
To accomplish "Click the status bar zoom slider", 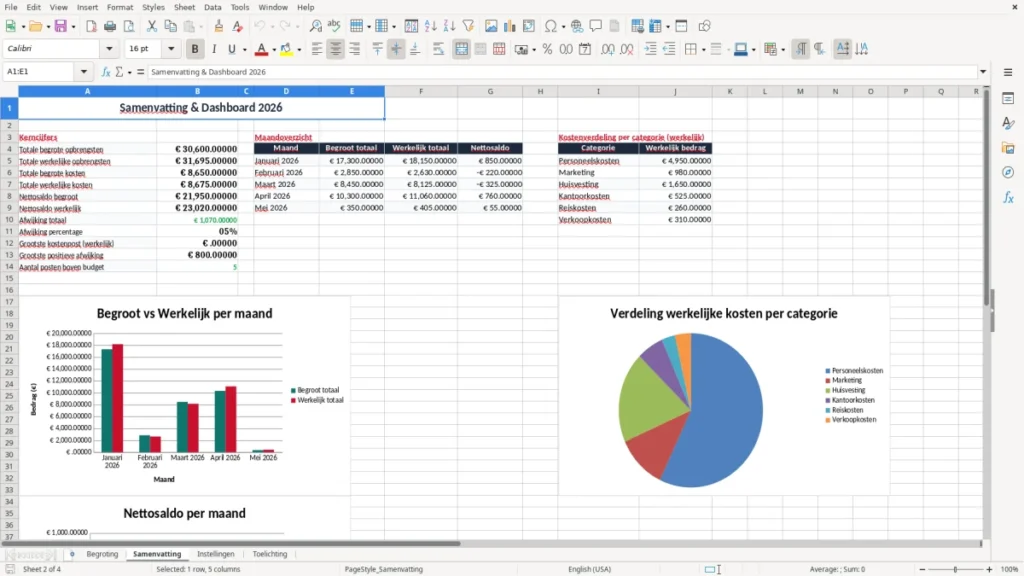I will tap(955, 569).
